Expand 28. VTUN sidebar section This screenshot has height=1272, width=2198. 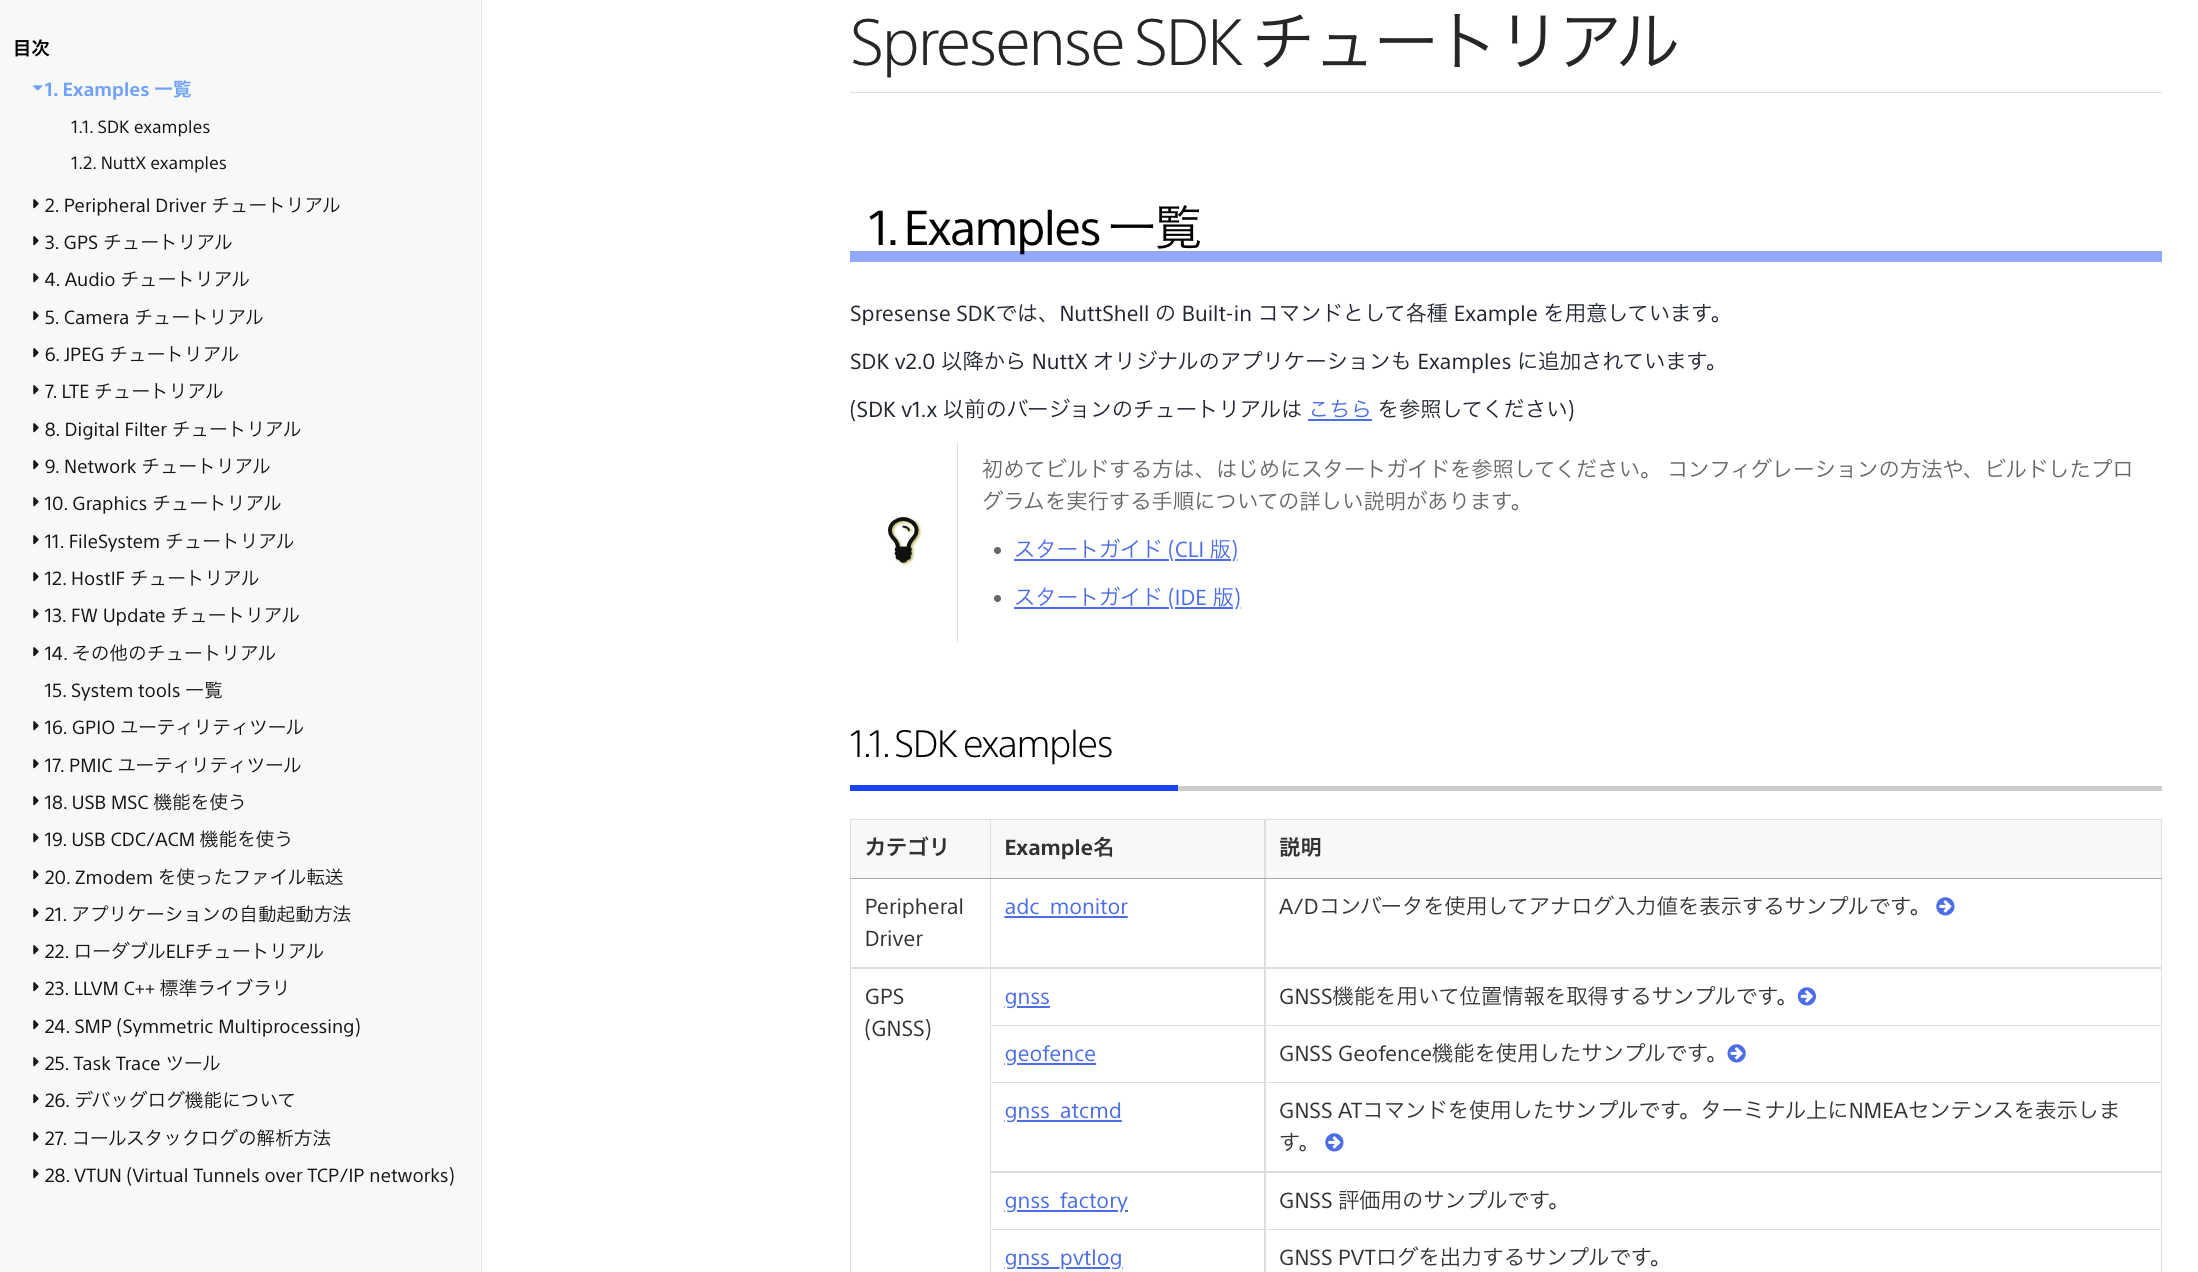tap(35, 1175)
